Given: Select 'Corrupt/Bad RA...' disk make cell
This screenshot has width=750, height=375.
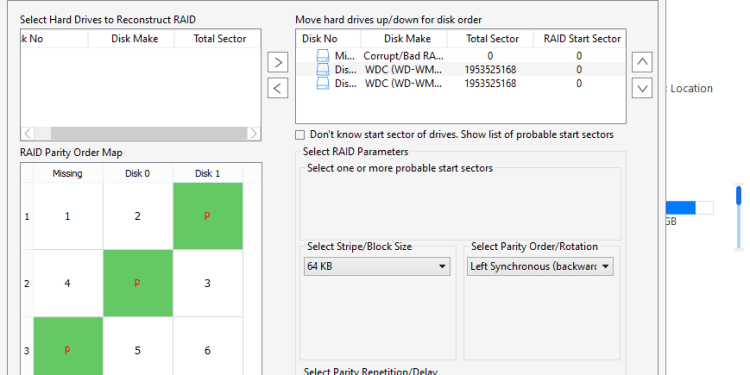Looking at the screenshot, I should coord(403,56).
